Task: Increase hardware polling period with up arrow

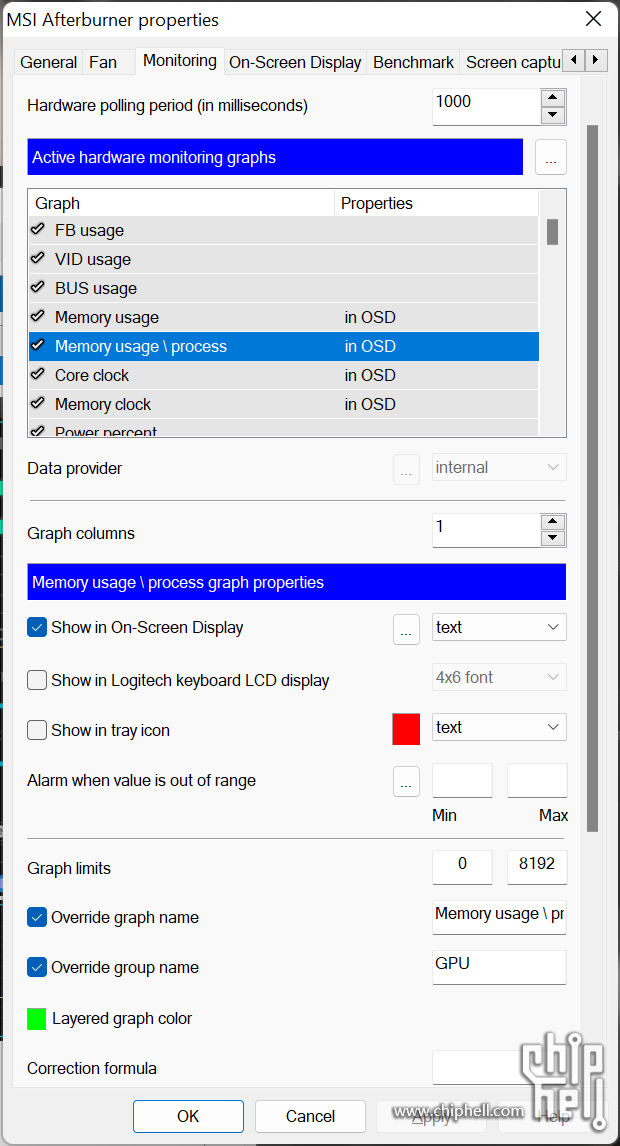Action: coord(553,97)
